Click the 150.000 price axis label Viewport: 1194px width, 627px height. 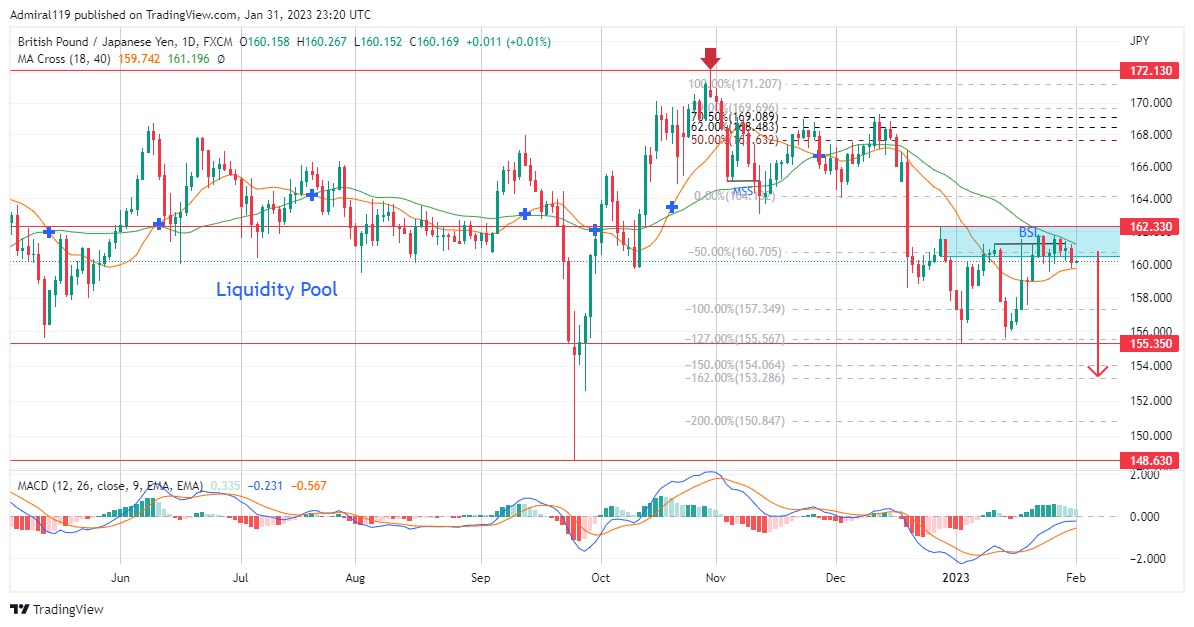(1151, 437)
